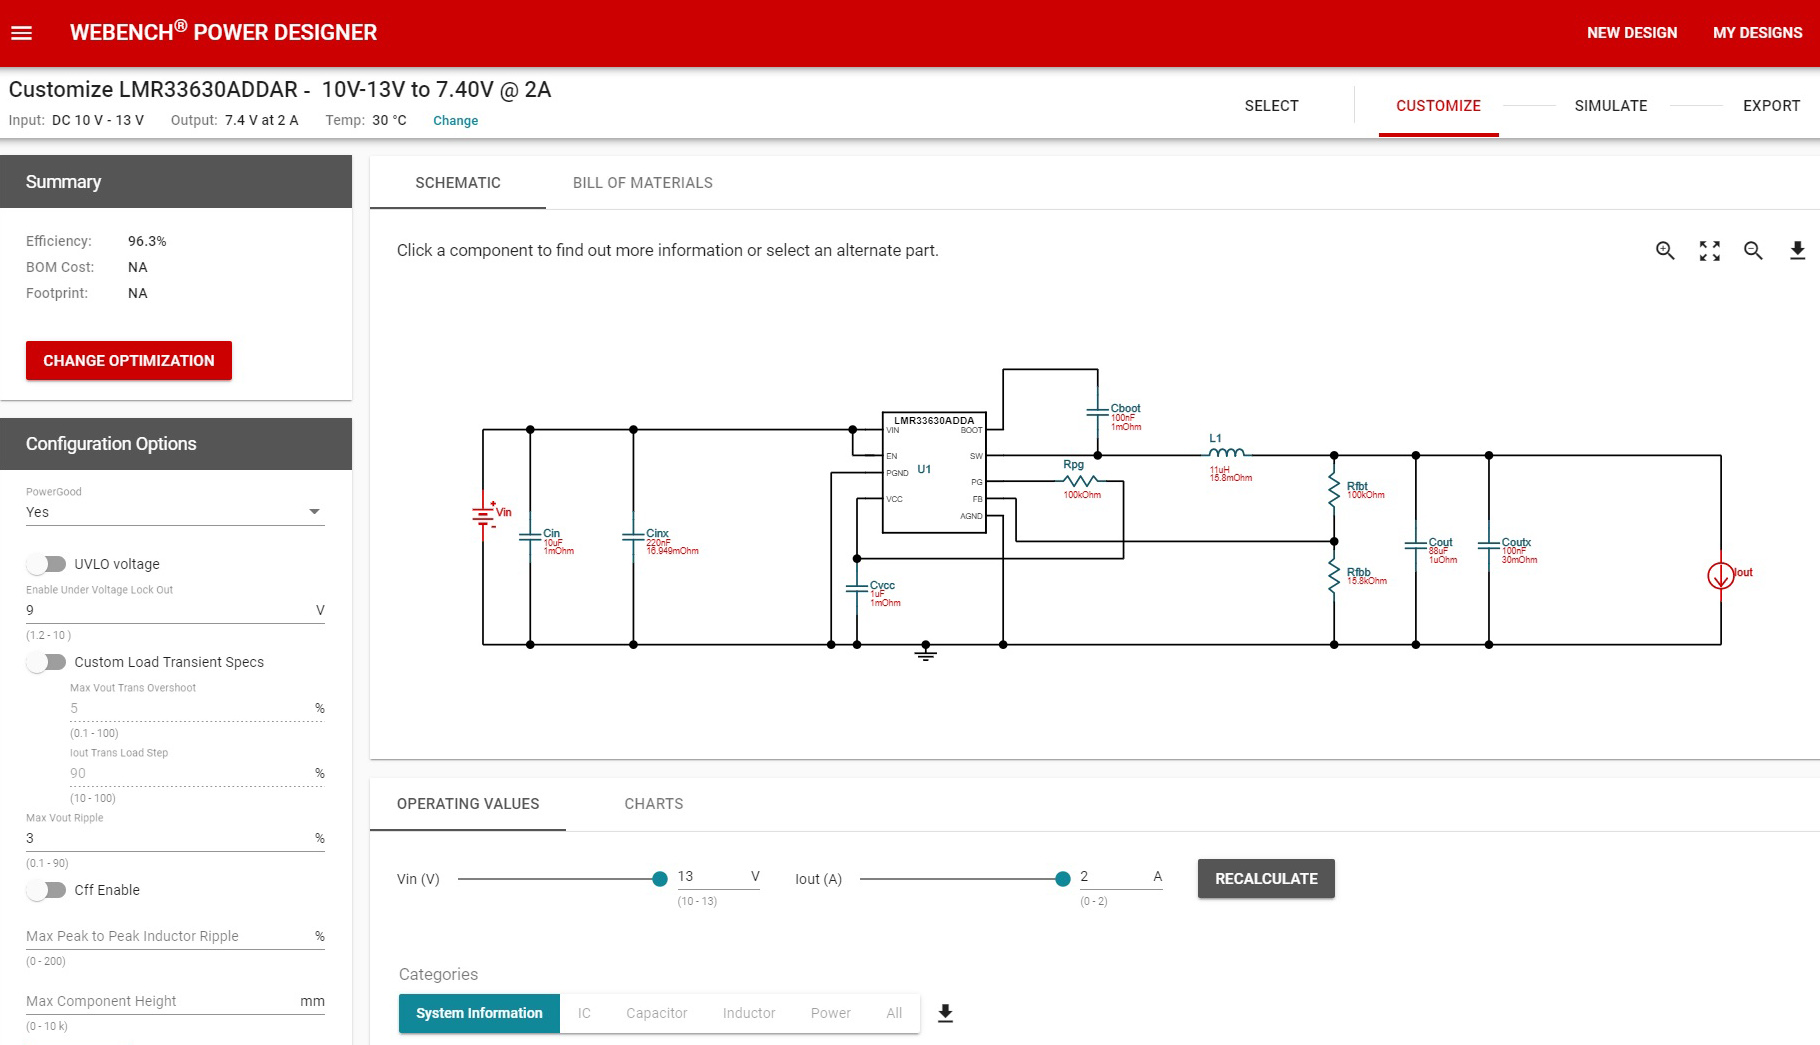Turn on Cff Enable switch
1820x1045 pixels.
(46, 890)
